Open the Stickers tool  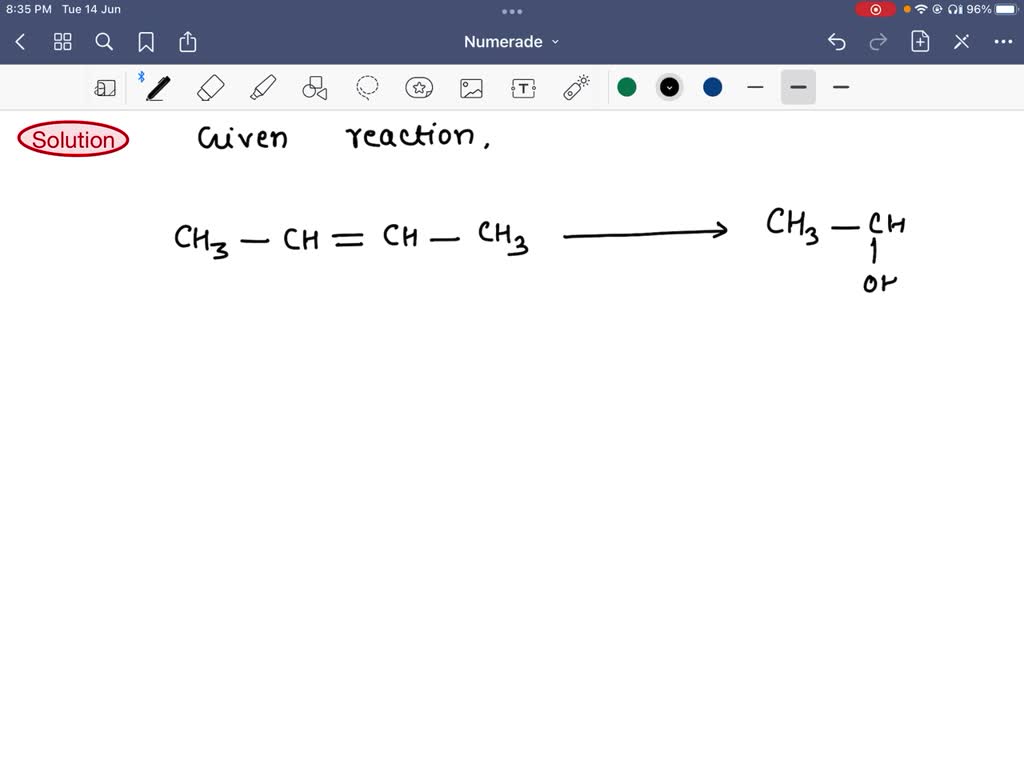tap(419, 87)
